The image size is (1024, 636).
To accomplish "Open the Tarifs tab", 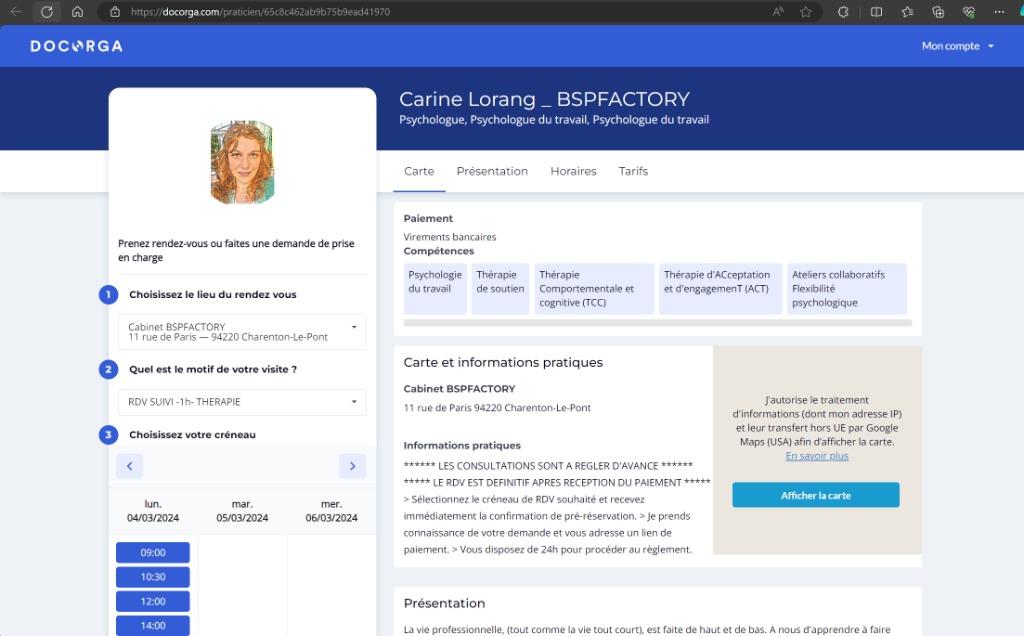I will [633, 171].
